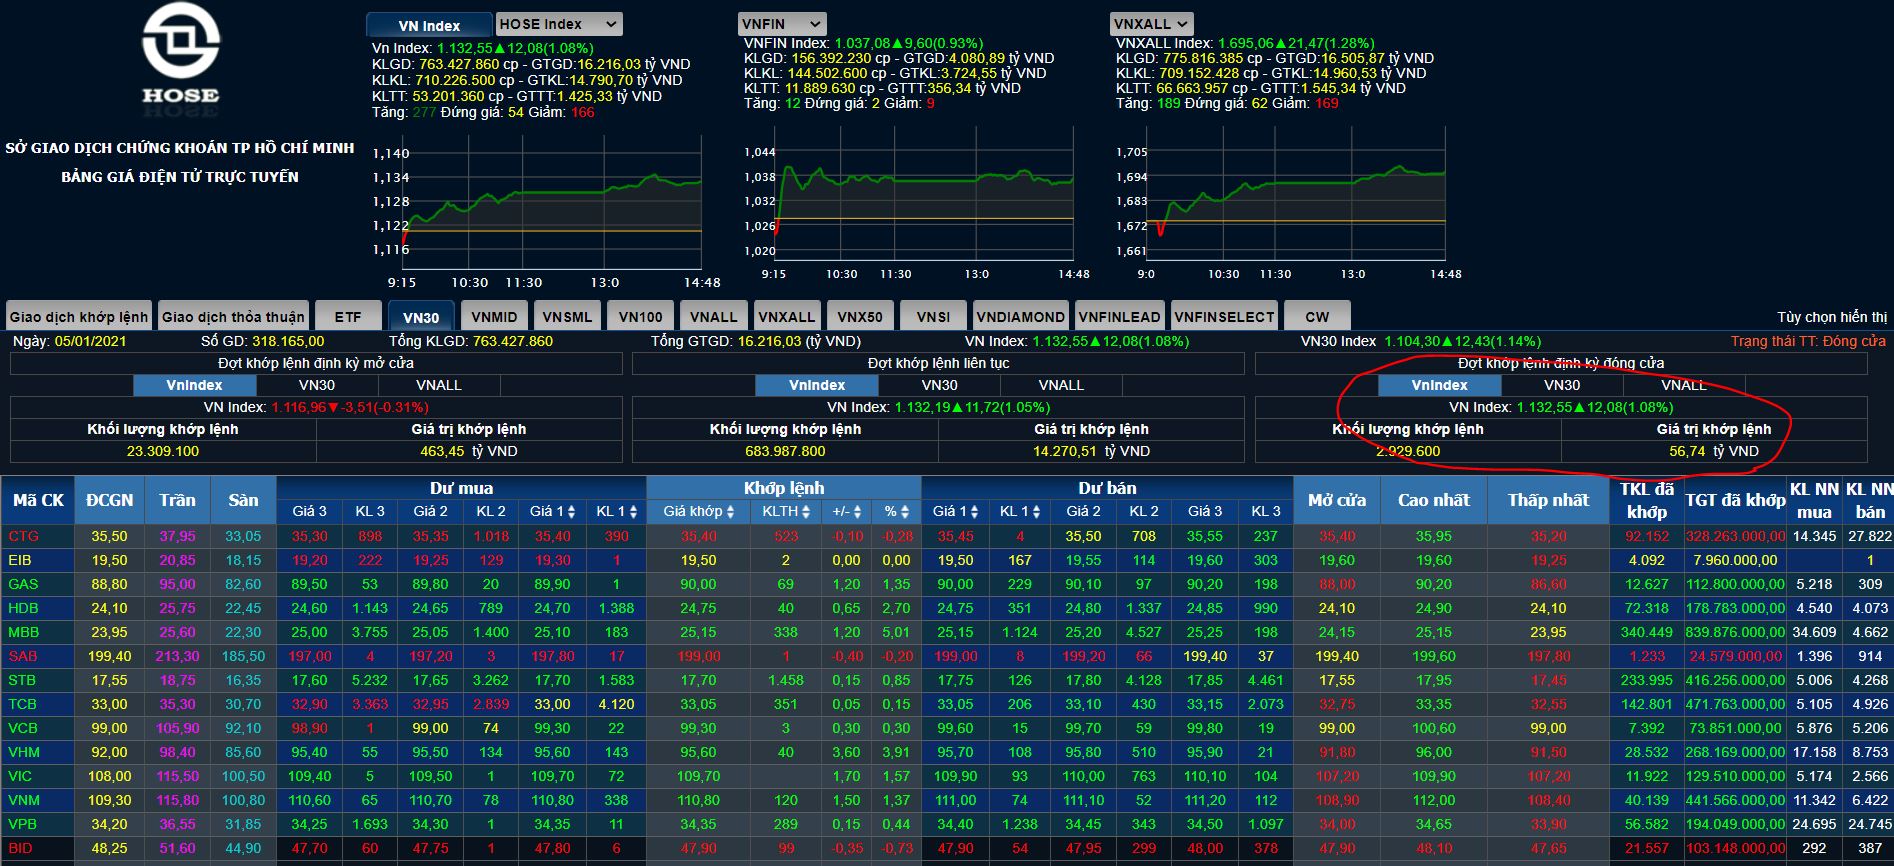Screen dimensions: 1894x866
Task: Sort KL 1 under Dư bán
Action: pos(1037,512)
